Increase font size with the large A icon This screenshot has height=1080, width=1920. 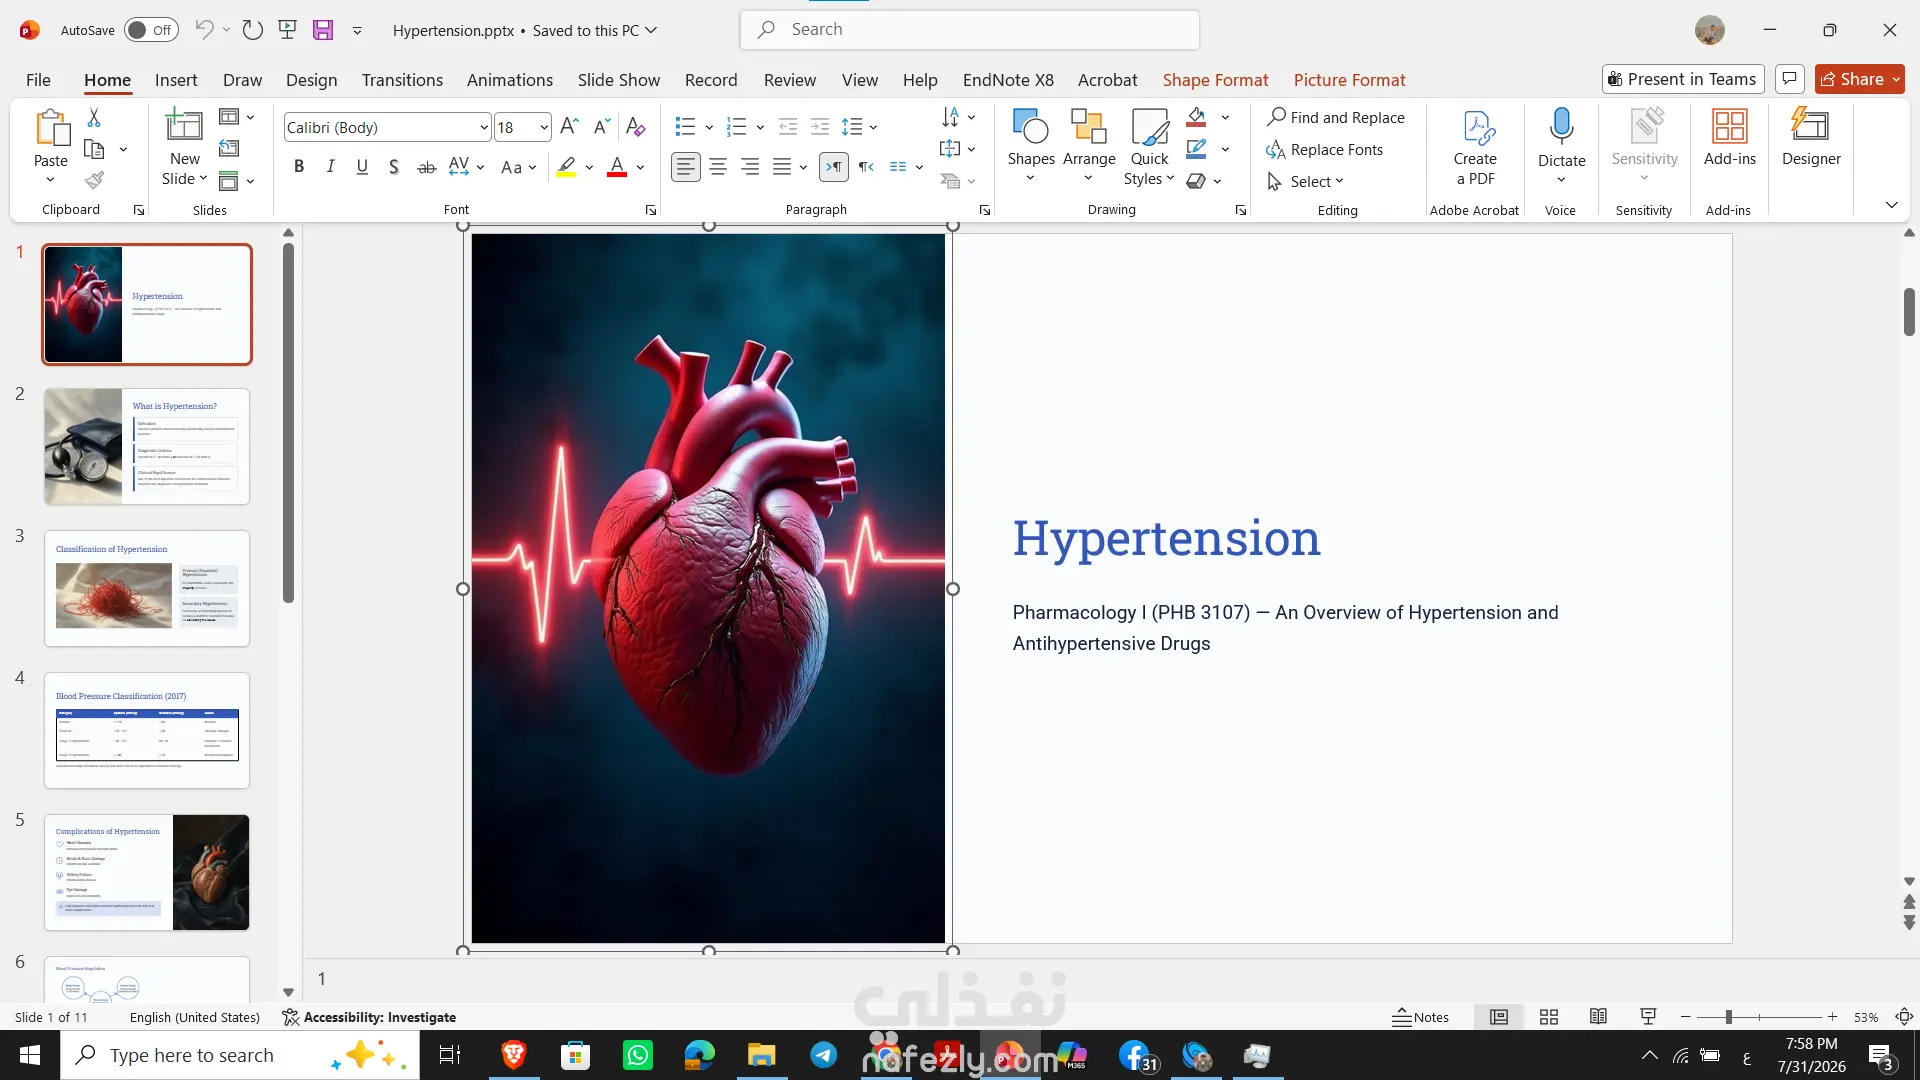click(x=569, y=127)
